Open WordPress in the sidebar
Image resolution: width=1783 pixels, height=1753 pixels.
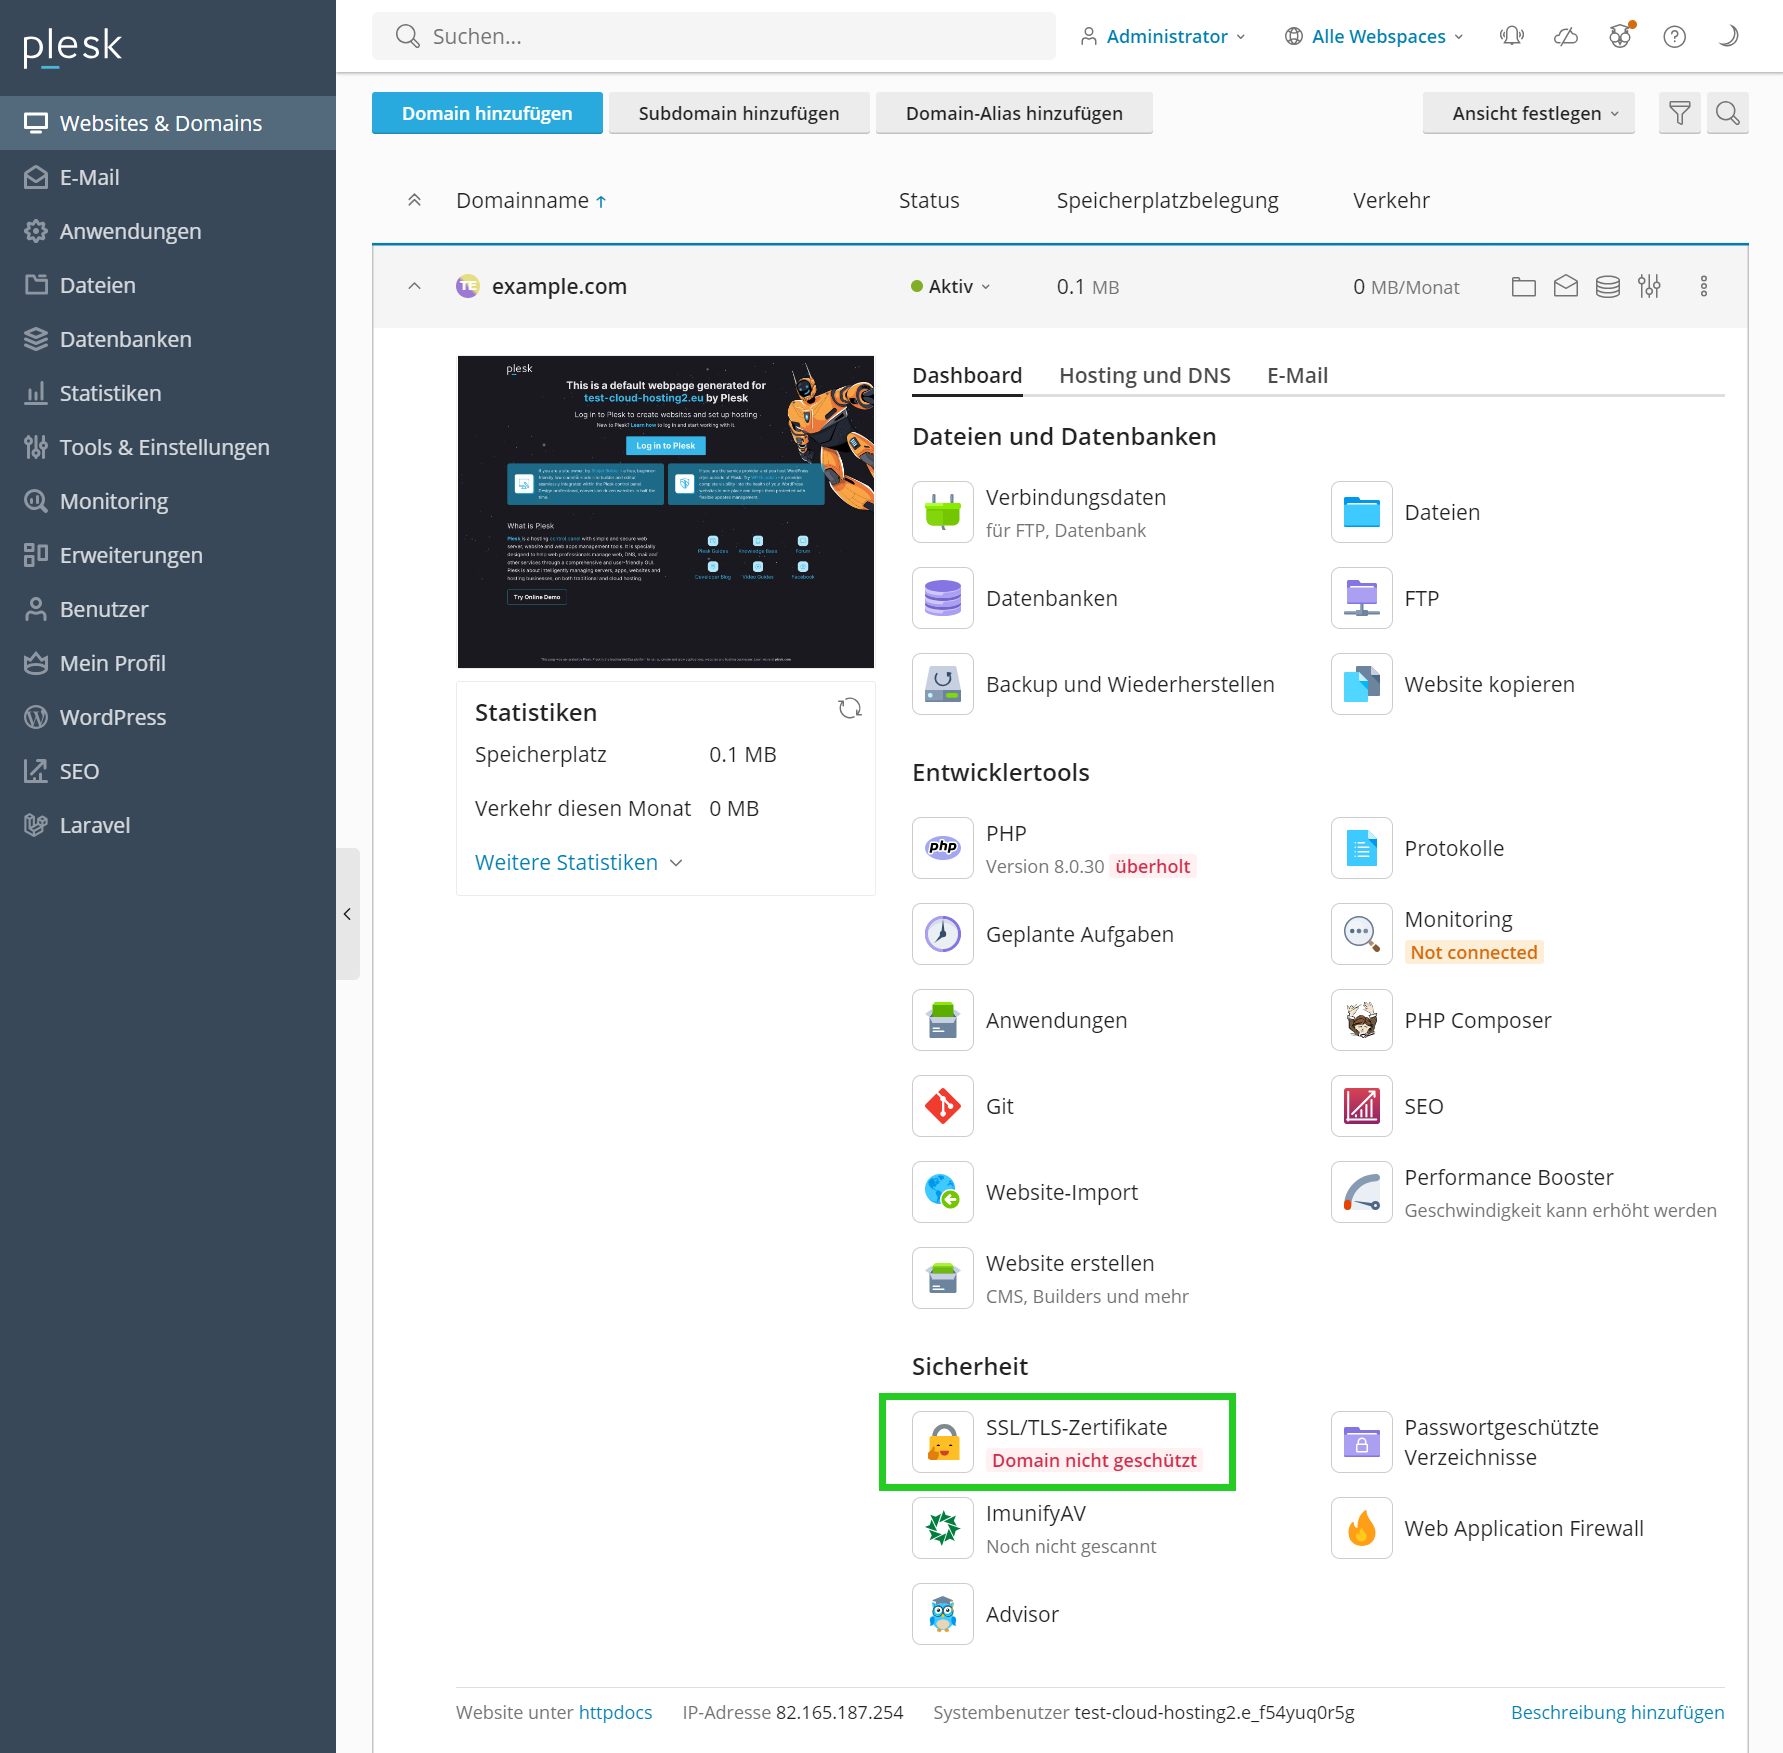click(168, 717)
